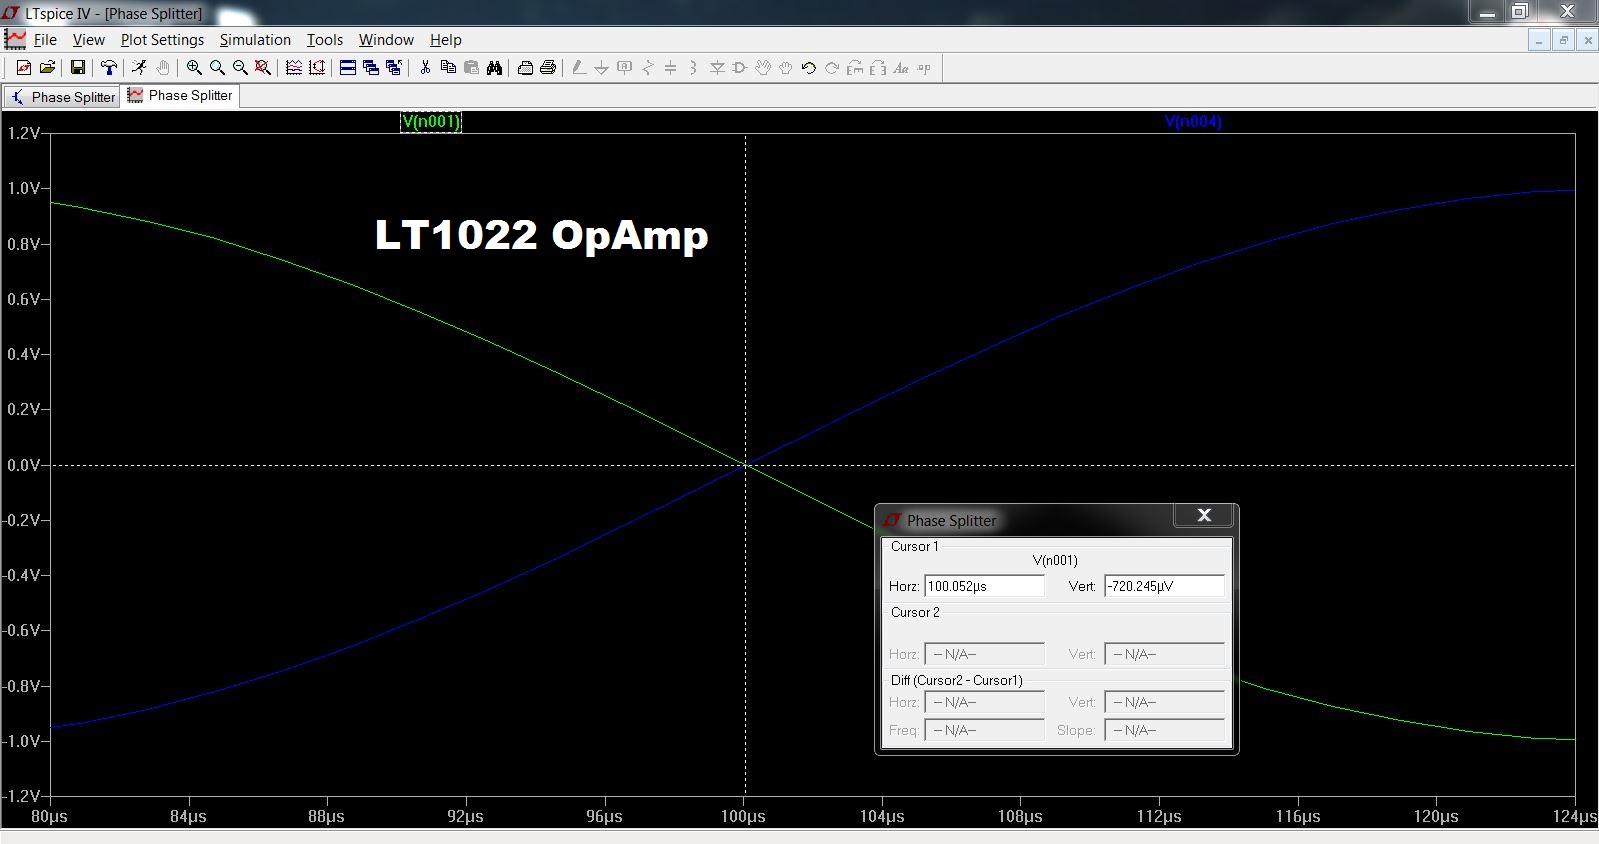Click the Place Resistor icon
This screenshot has height=844, width=1599.
(648, 68)
